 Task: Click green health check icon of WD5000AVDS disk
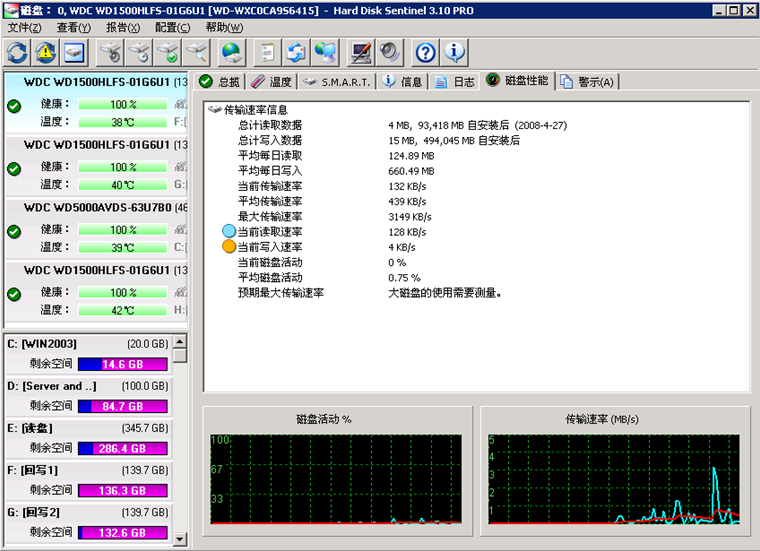14,232
